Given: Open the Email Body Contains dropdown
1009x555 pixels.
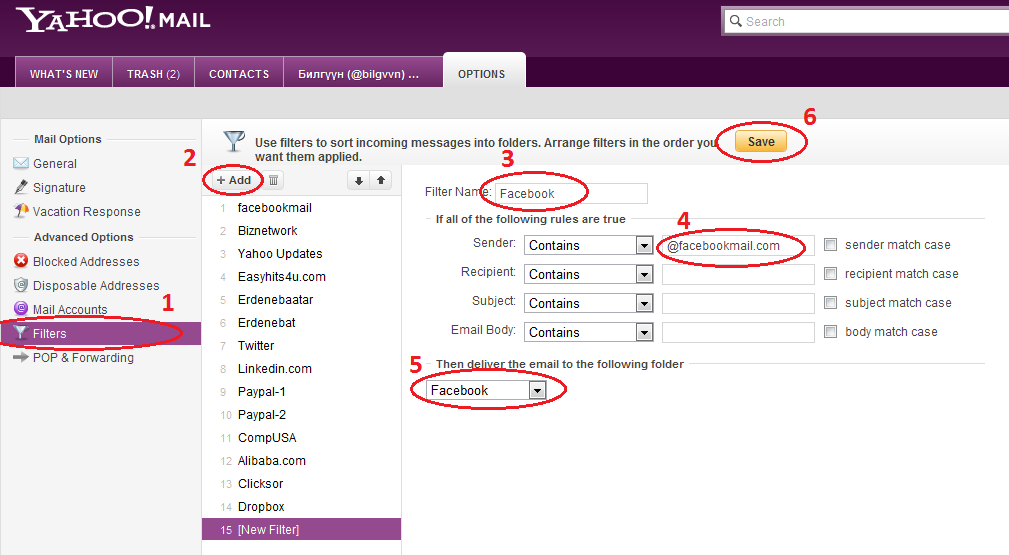Looking at the screenshot, I should coord(589,332).
